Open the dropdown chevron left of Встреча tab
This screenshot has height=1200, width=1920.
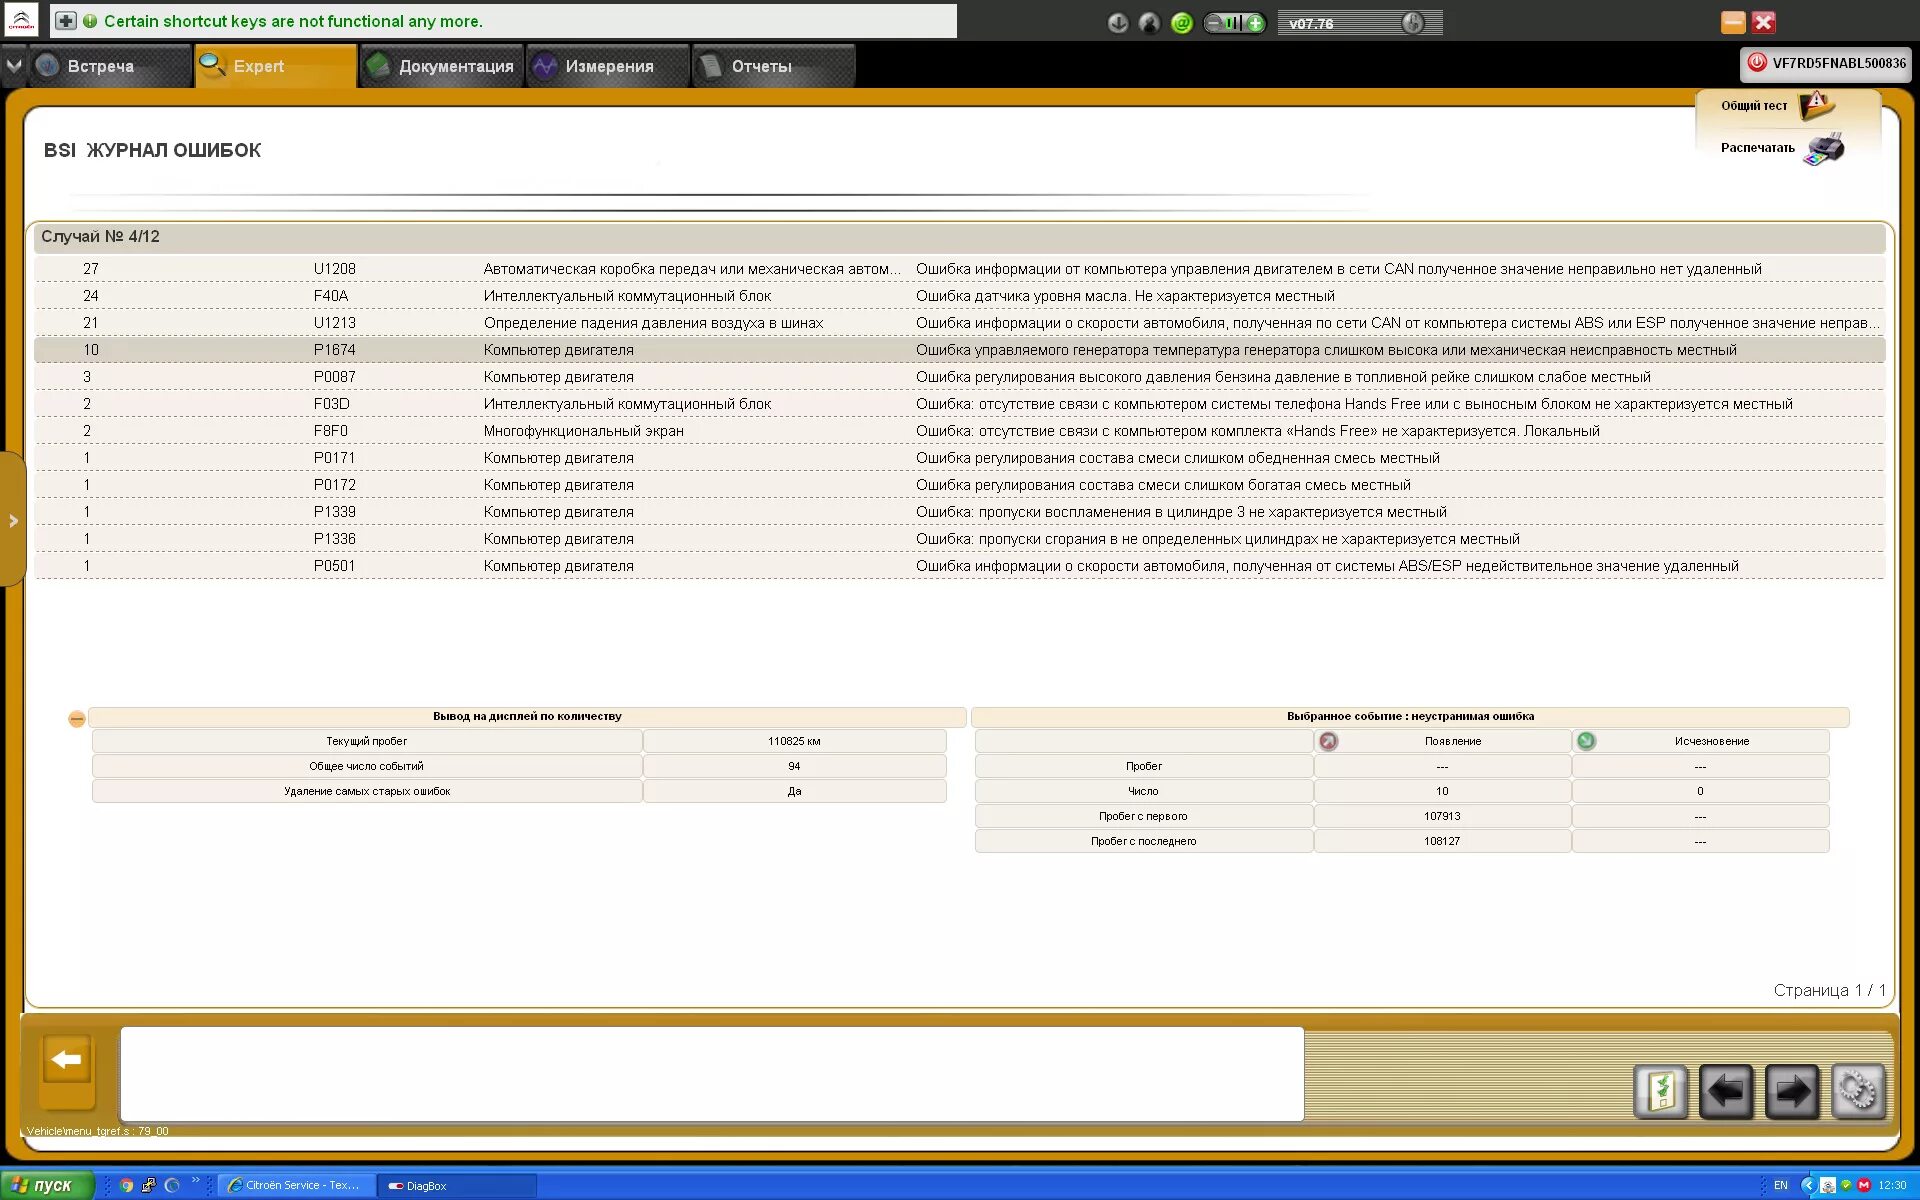coord(14,66)
